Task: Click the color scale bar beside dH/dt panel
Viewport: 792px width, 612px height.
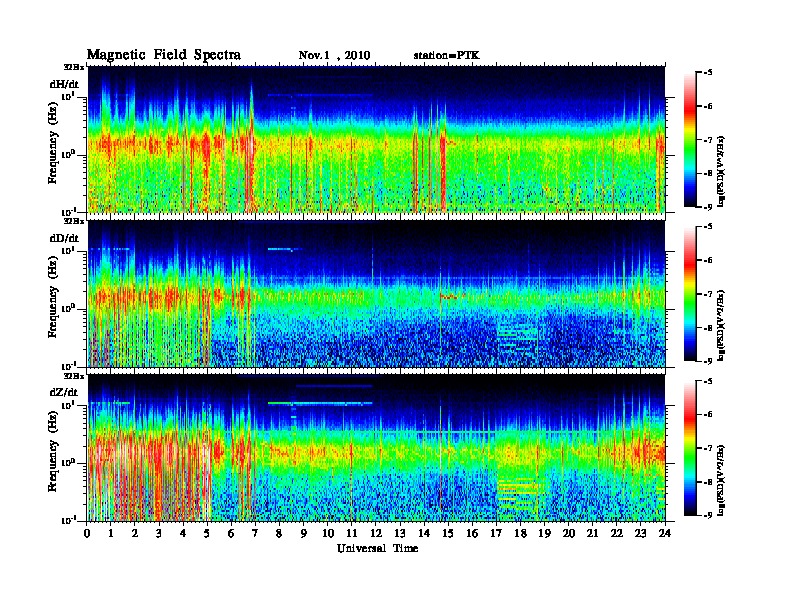Action: coord(690,139)
